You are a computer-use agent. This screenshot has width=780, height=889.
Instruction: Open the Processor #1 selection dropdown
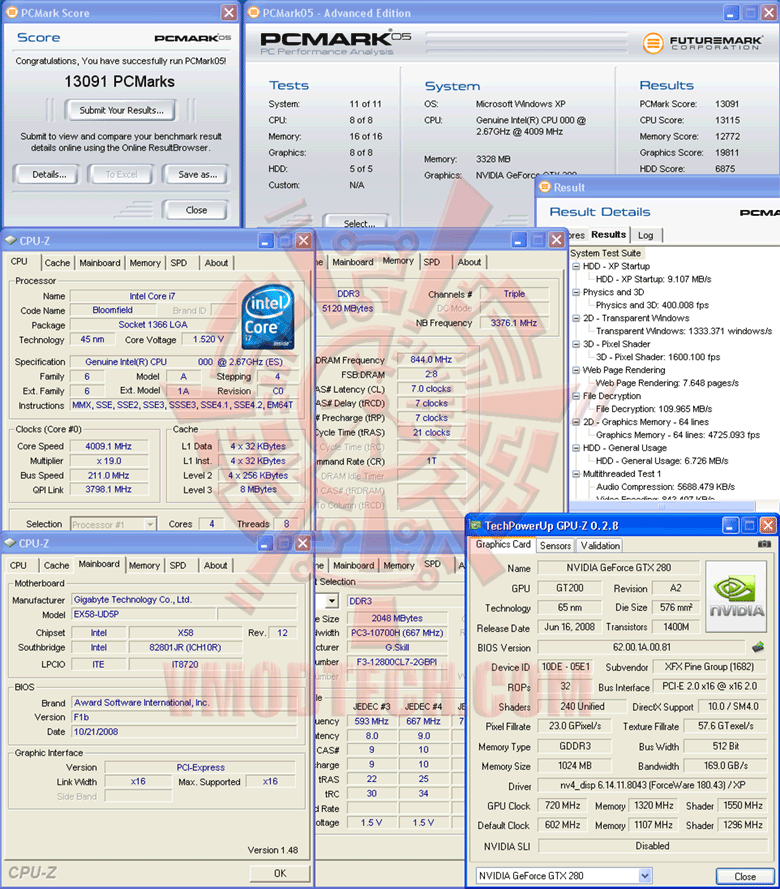[x=150, y=524]
